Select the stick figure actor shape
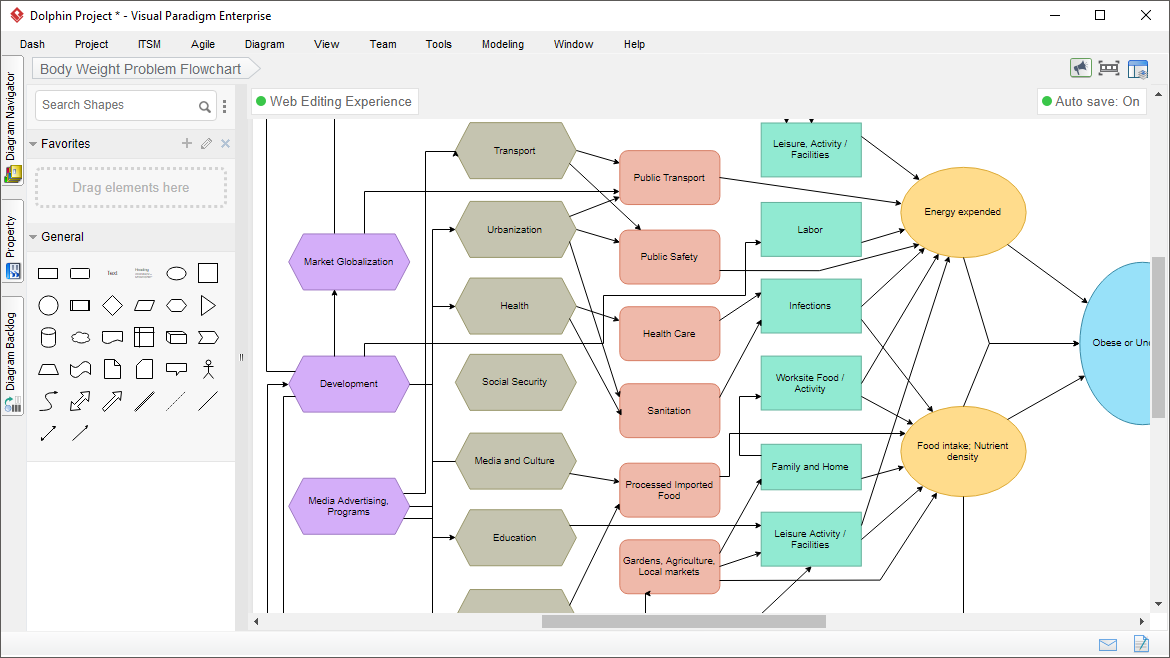The image size is (1170, 658). [208, 369]
